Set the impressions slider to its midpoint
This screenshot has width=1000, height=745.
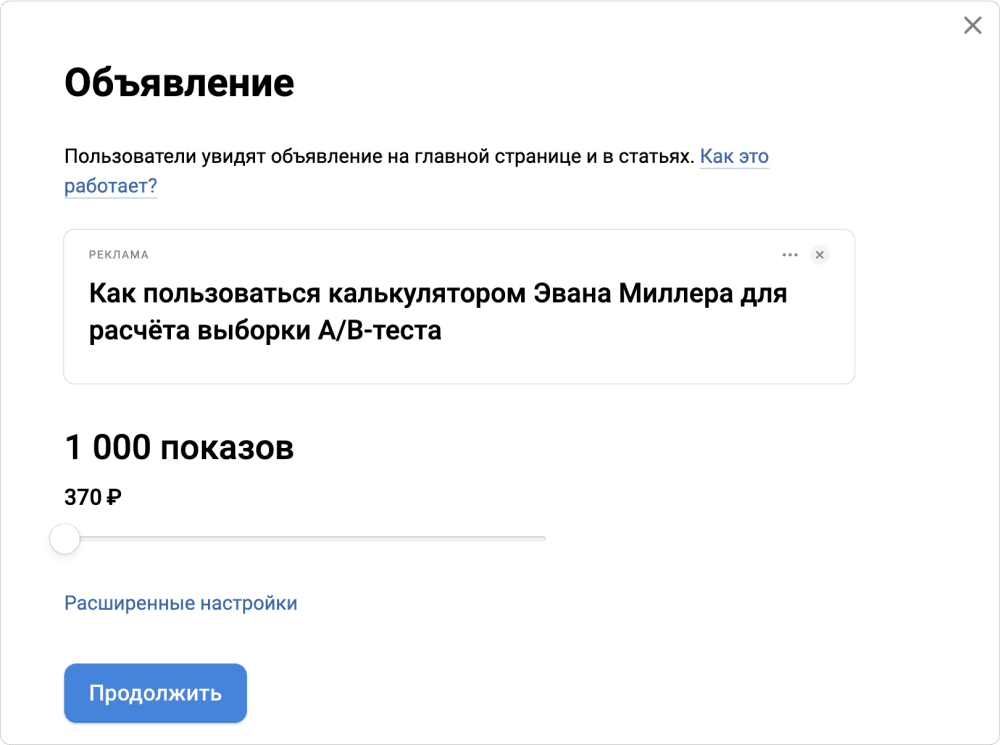click(305, 539)
